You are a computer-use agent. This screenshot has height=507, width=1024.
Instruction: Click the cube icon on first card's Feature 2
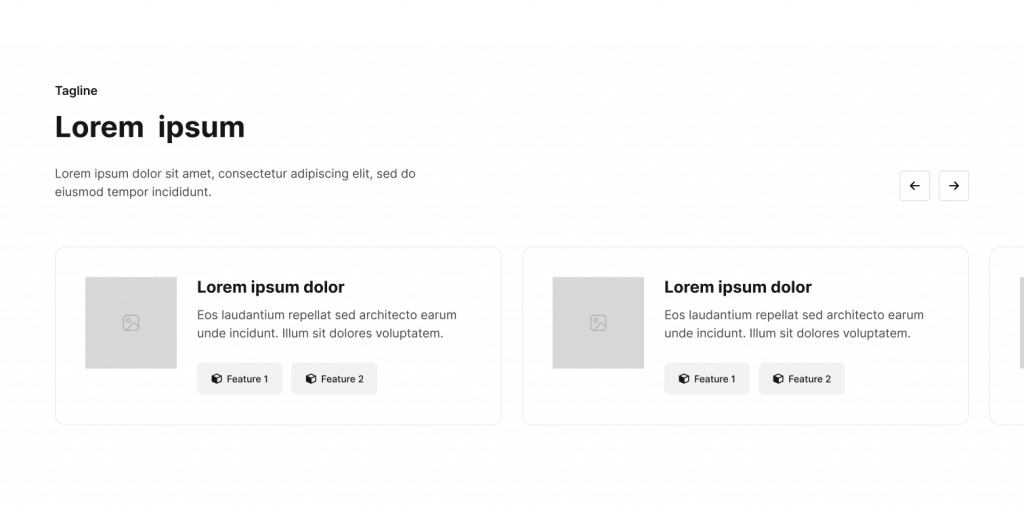[x=311, y=379]
